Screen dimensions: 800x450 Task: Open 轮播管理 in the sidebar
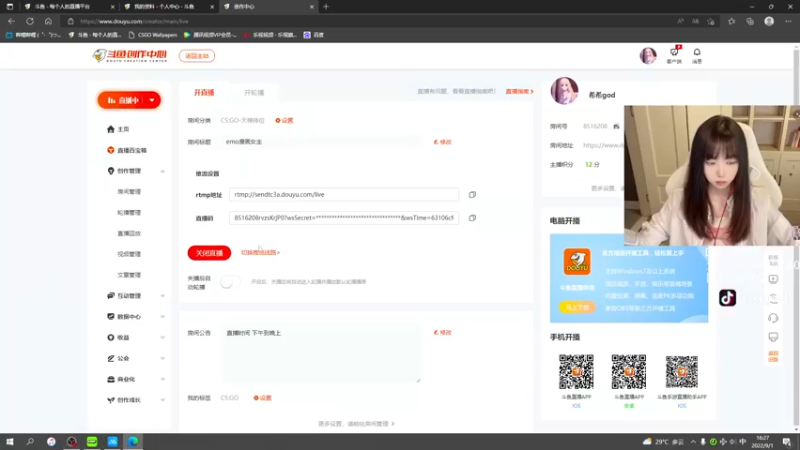(129, 213)
